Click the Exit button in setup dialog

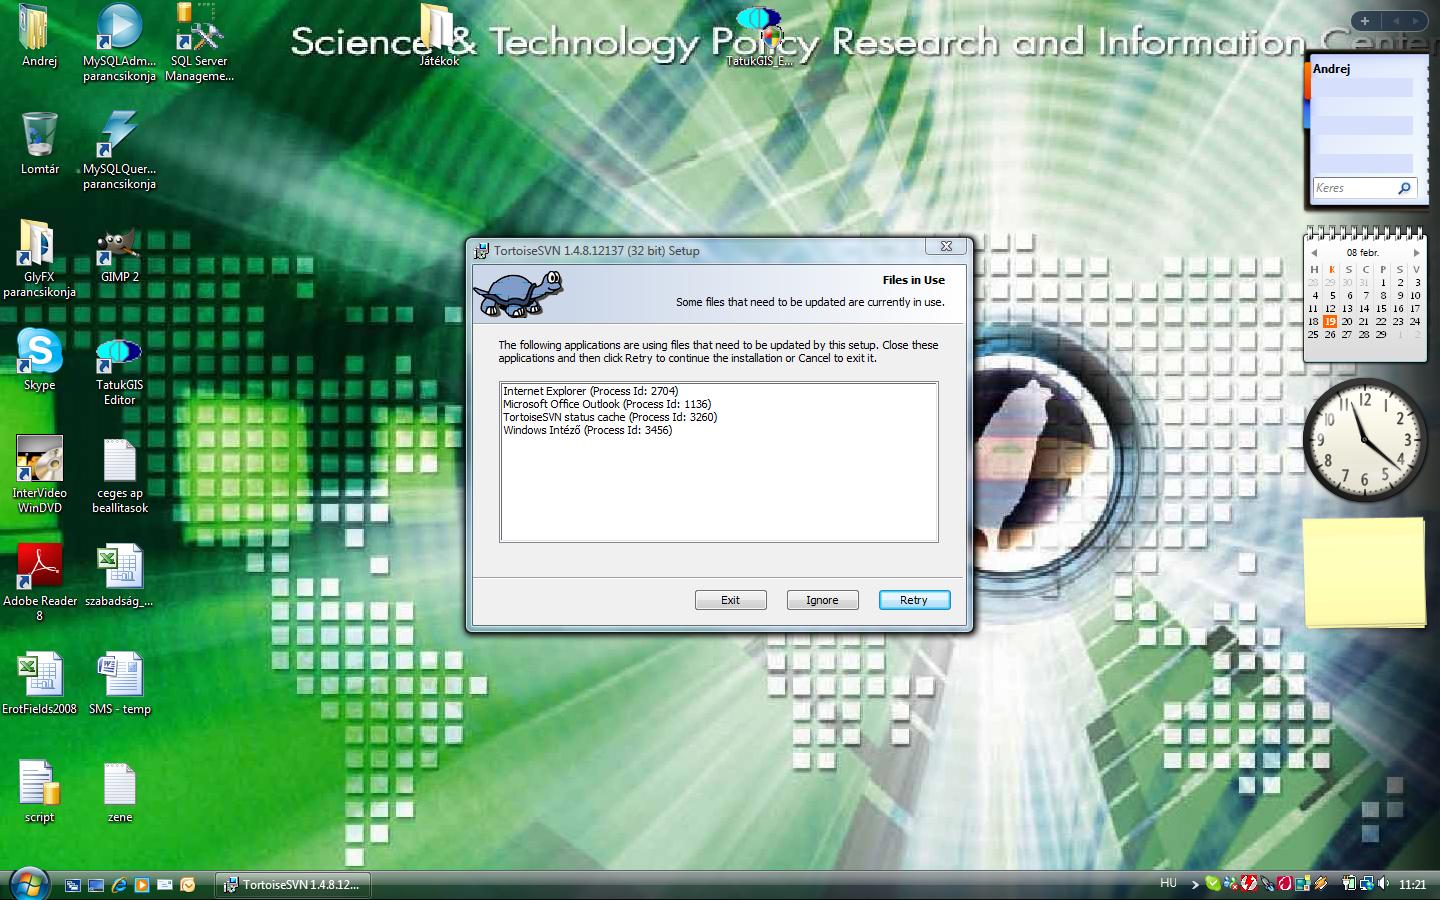coord(730,600)
